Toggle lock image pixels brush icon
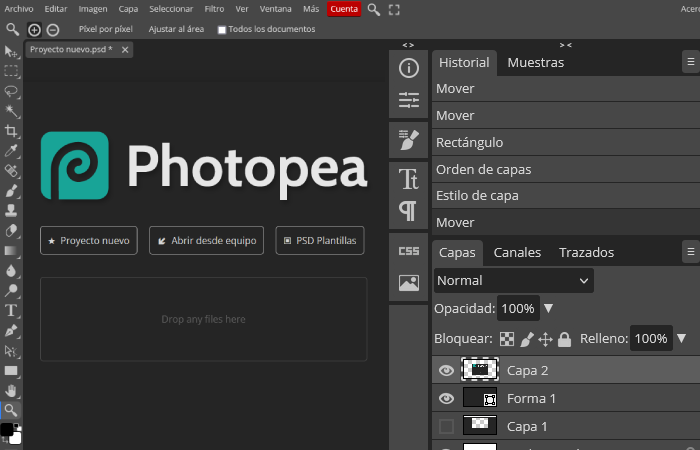The image size is (700, 450). (527, 339)
